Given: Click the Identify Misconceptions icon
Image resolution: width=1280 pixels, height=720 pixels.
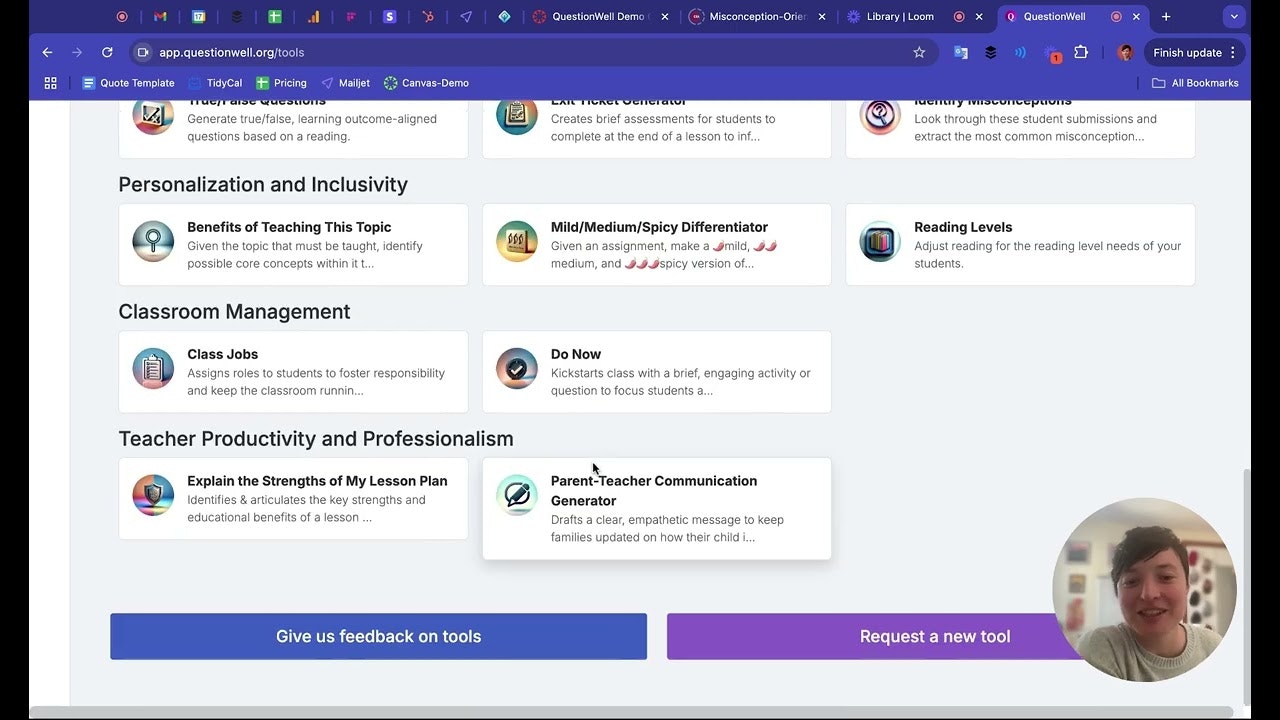Looking at the screenshot, I should pyautogui.click(x=880, y=116).
